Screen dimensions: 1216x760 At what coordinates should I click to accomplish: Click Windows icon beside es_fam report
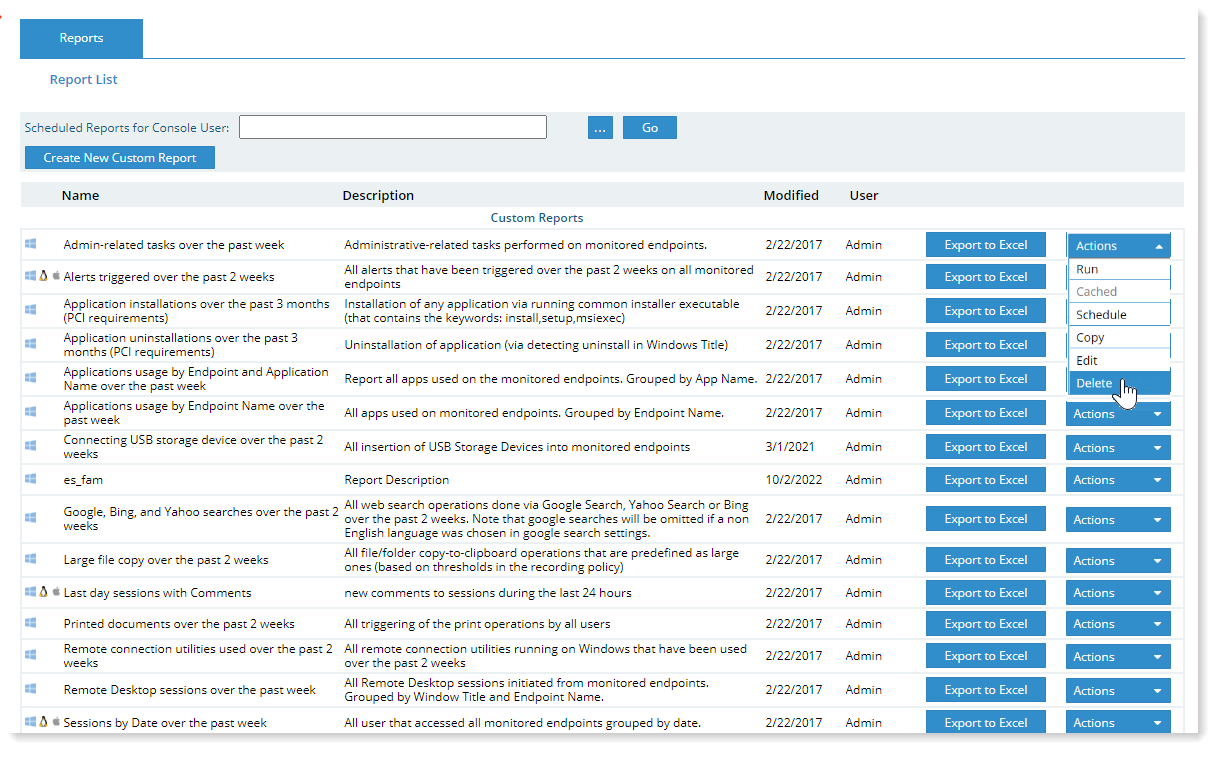(x=31, y=479)
